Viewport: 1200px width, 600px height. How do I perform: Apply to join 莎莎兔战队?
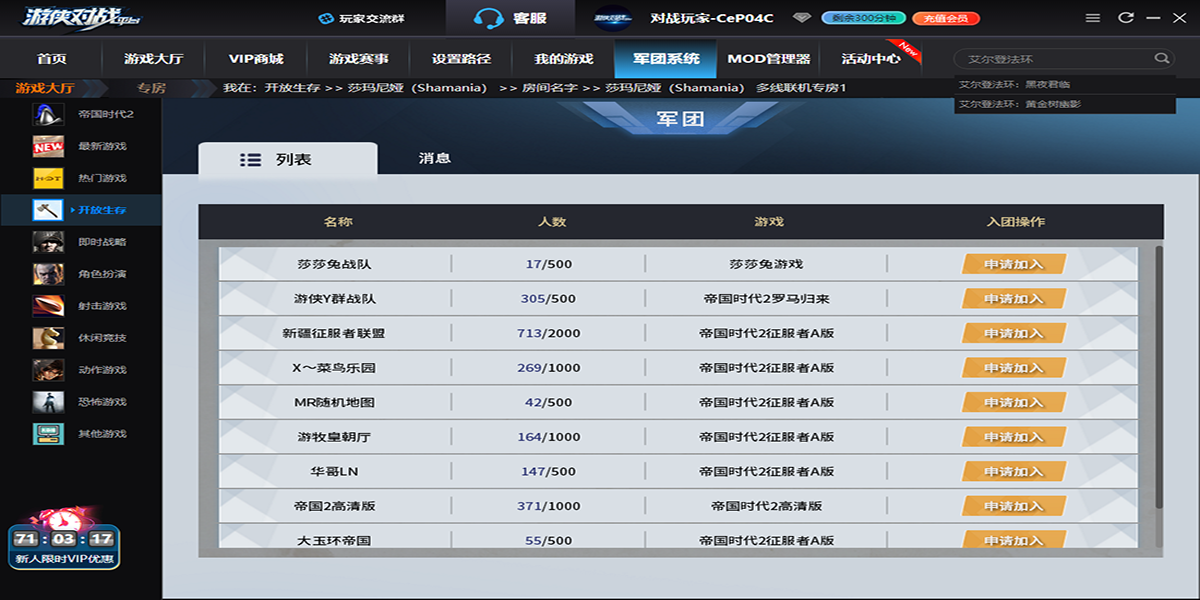(x=1014, y=264)
